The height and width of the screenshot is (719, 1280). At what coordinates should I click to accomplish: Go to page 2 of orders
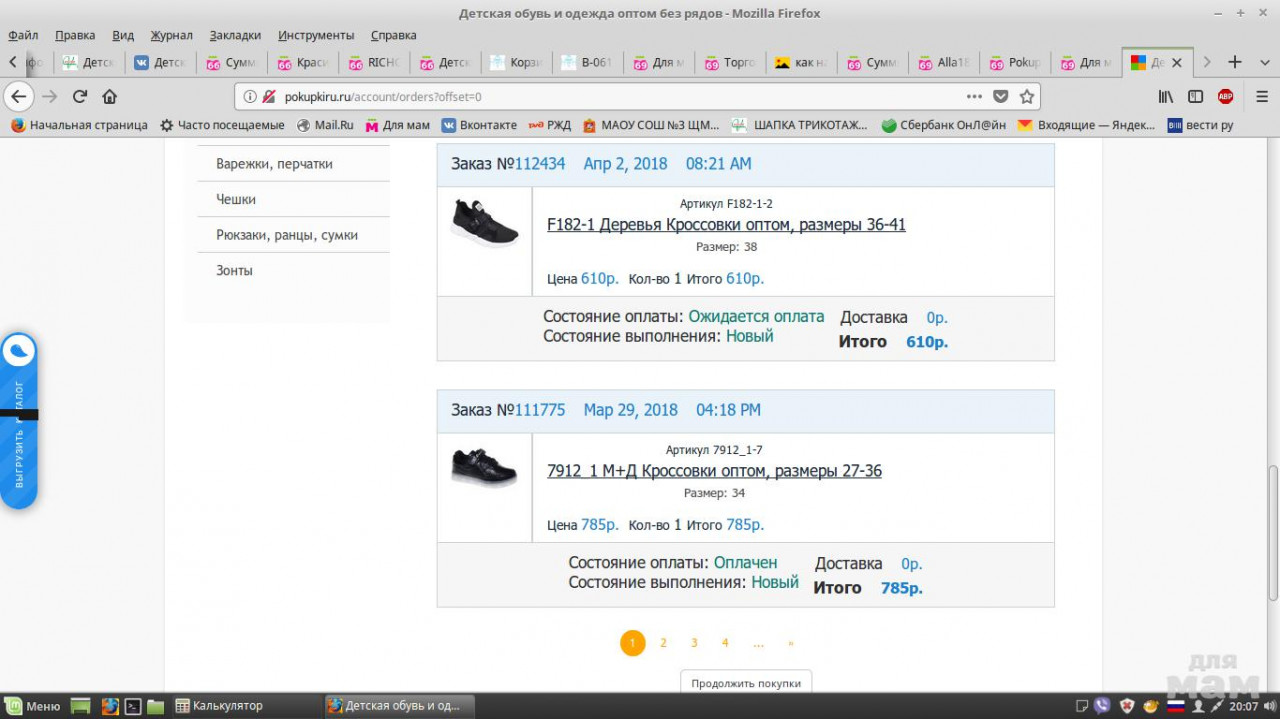663,643
